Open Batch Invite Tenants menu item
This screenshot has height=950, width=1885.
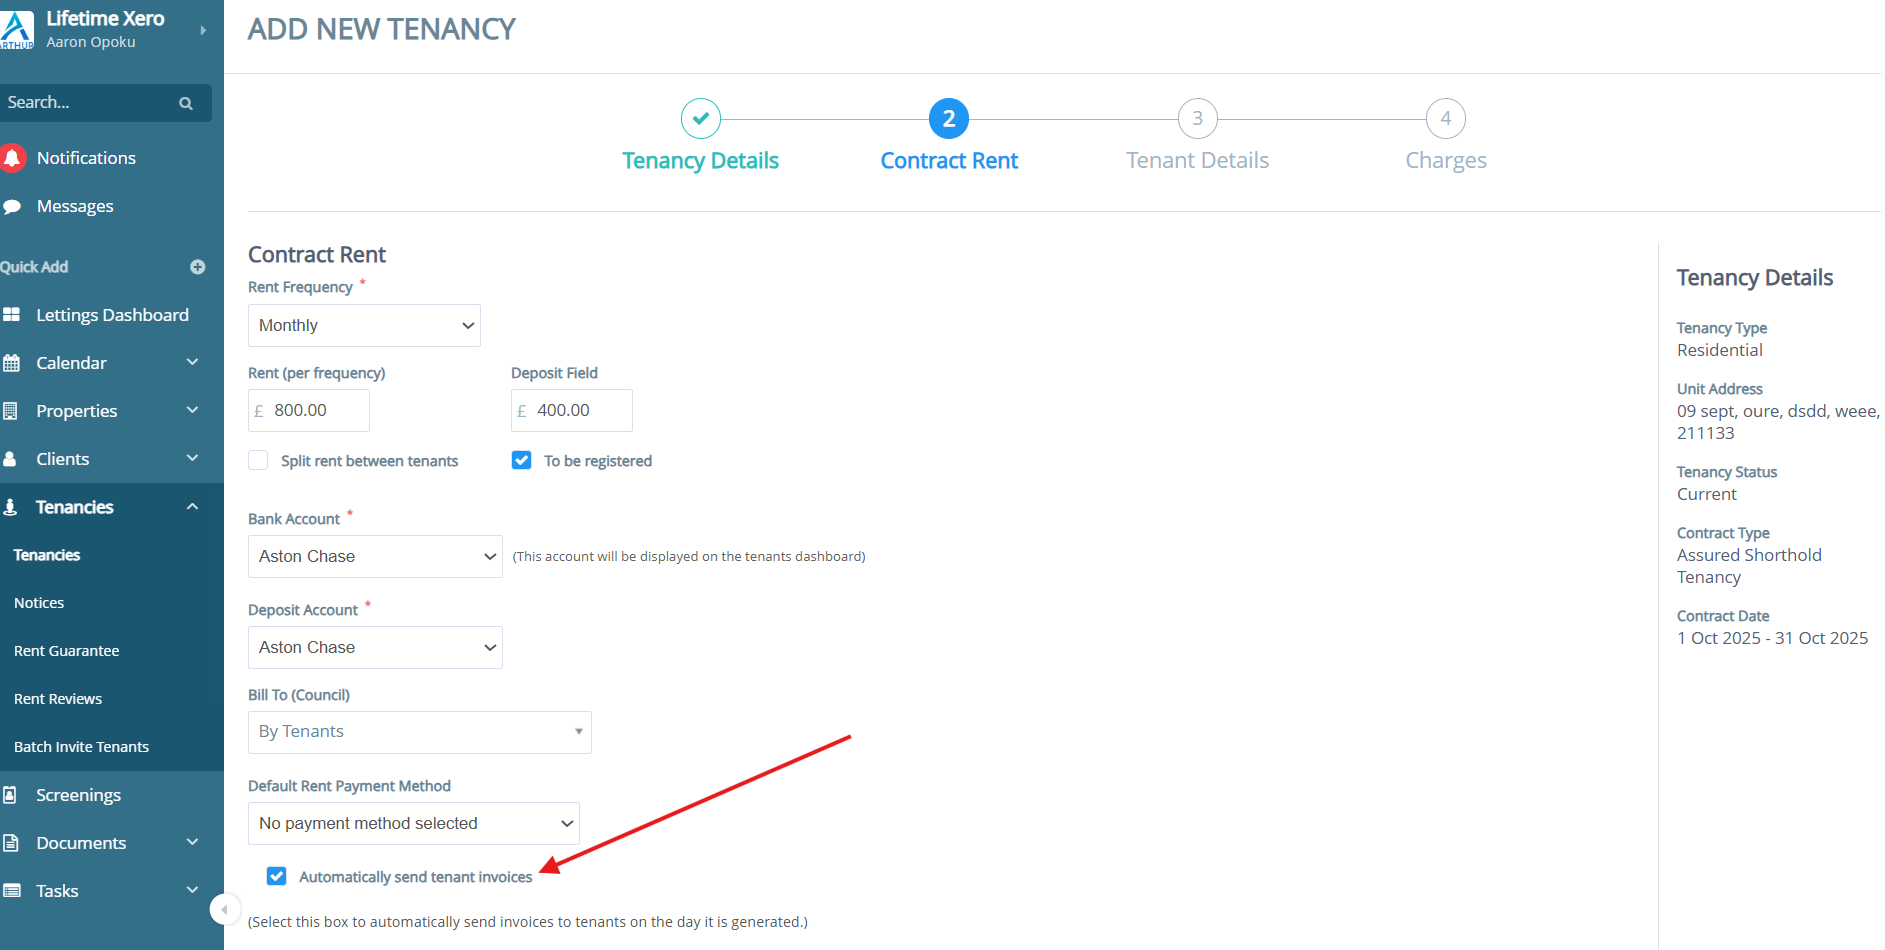[x=82, y=747]
